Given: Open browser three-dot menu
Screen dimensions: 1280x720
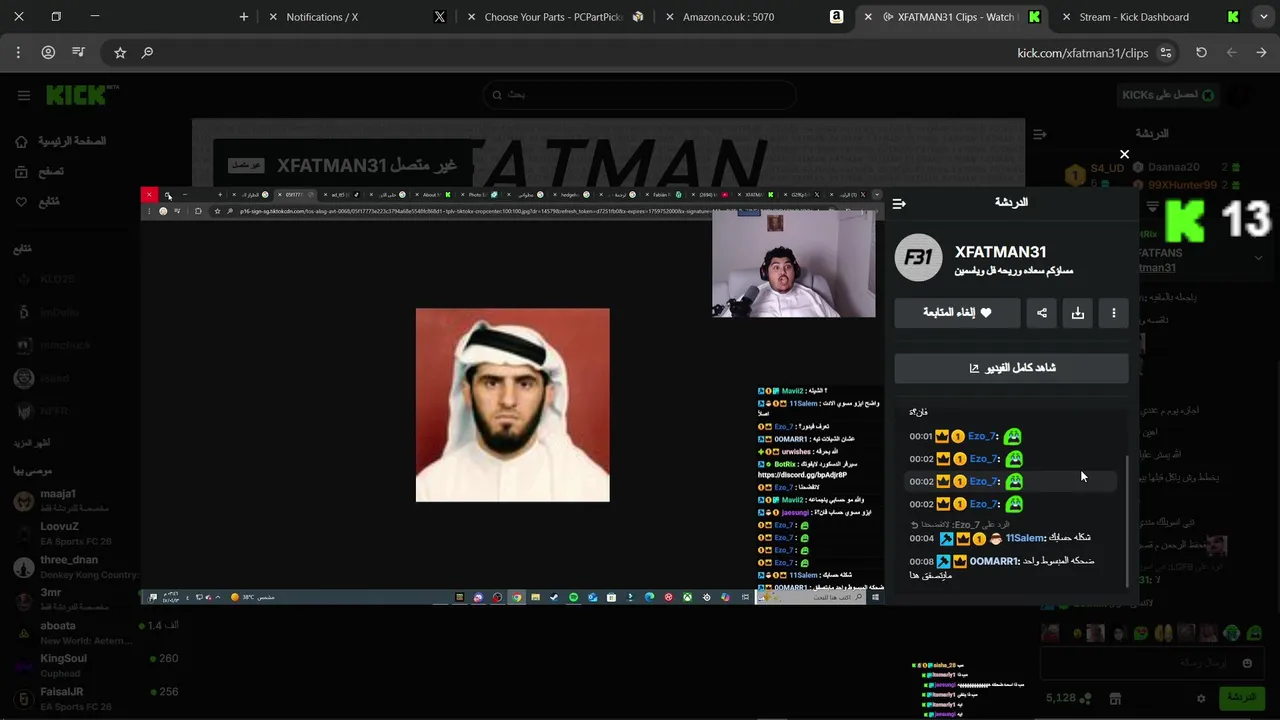Looking at the screenshot, I should (x=19, y=52).
